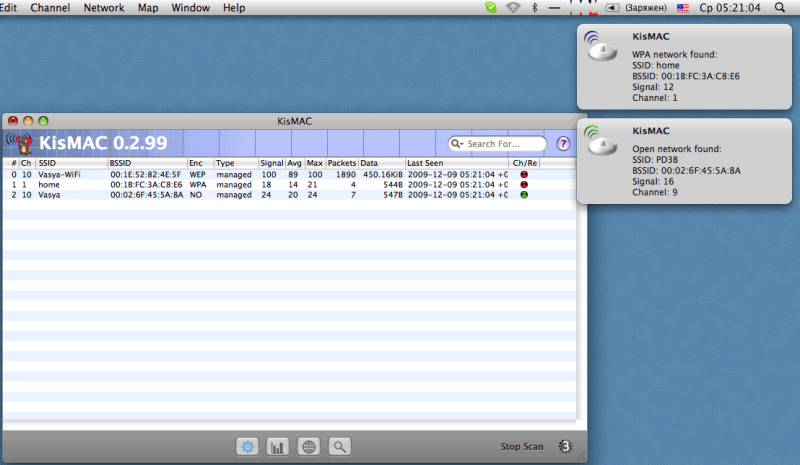Click the Search For field
The image size is (800, 465).
[x=497, y=144]
